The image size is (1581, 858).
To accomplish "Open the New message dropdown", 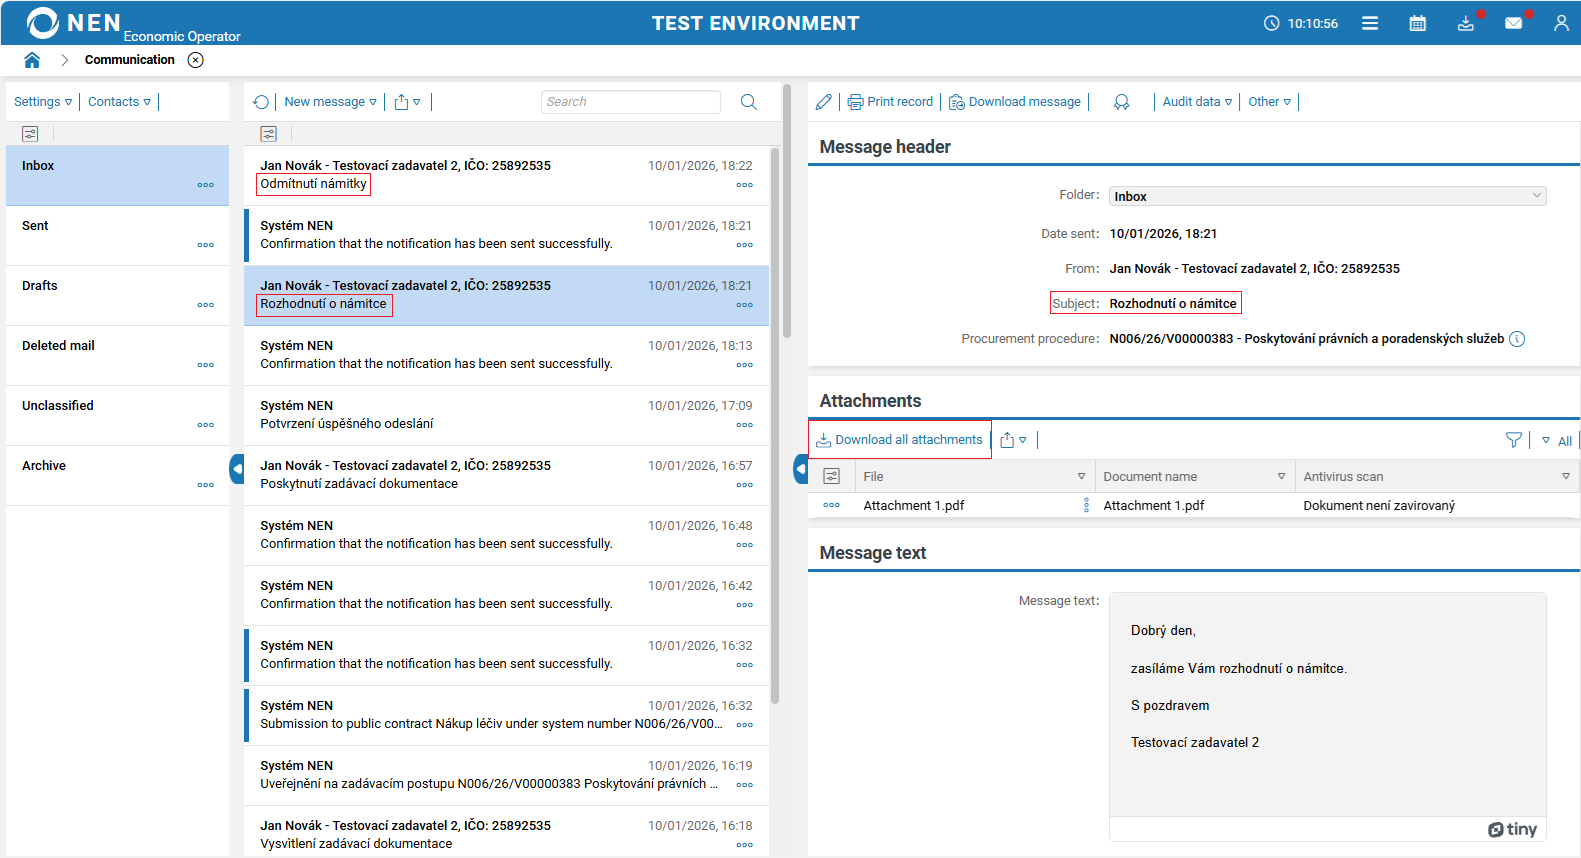I will point(330,102).
